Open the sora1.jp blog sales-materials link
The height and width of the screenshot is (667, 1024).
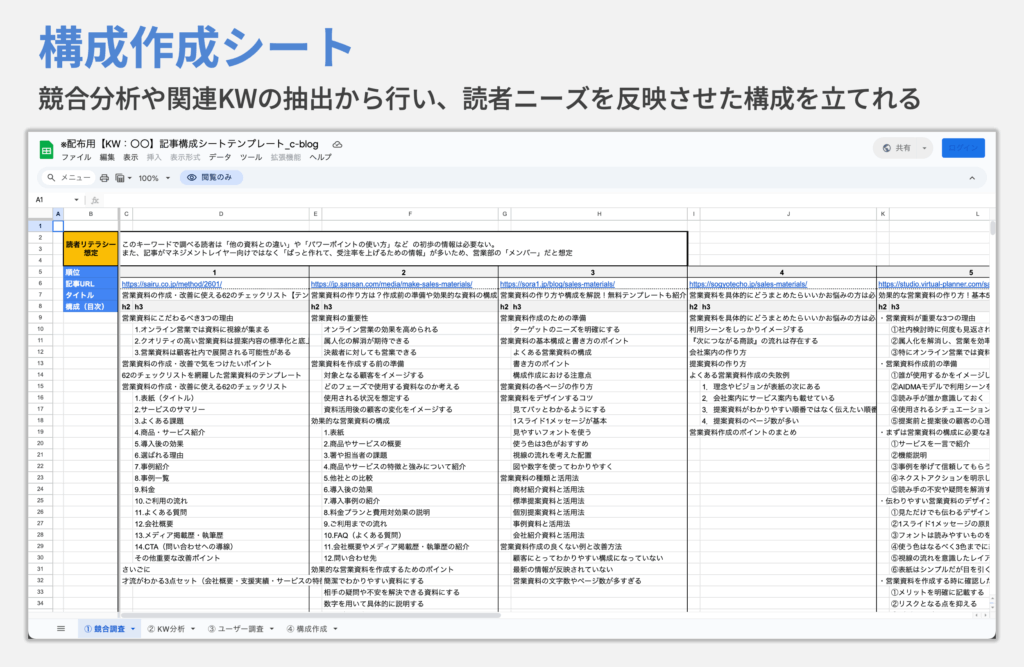(x=557, y=284)
